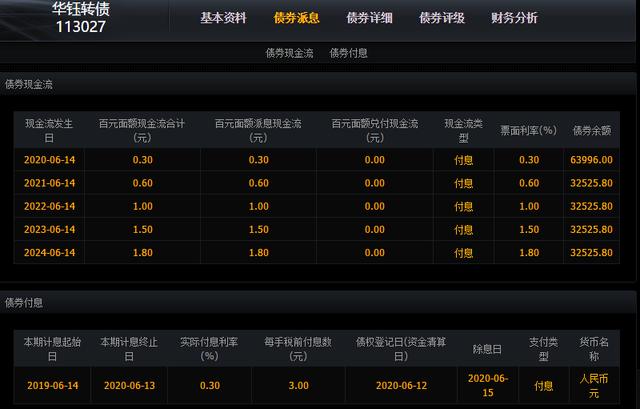Select the 债券派息 tab
The height and width of the screenshot is (409, 640).
[x=297, y=18]
